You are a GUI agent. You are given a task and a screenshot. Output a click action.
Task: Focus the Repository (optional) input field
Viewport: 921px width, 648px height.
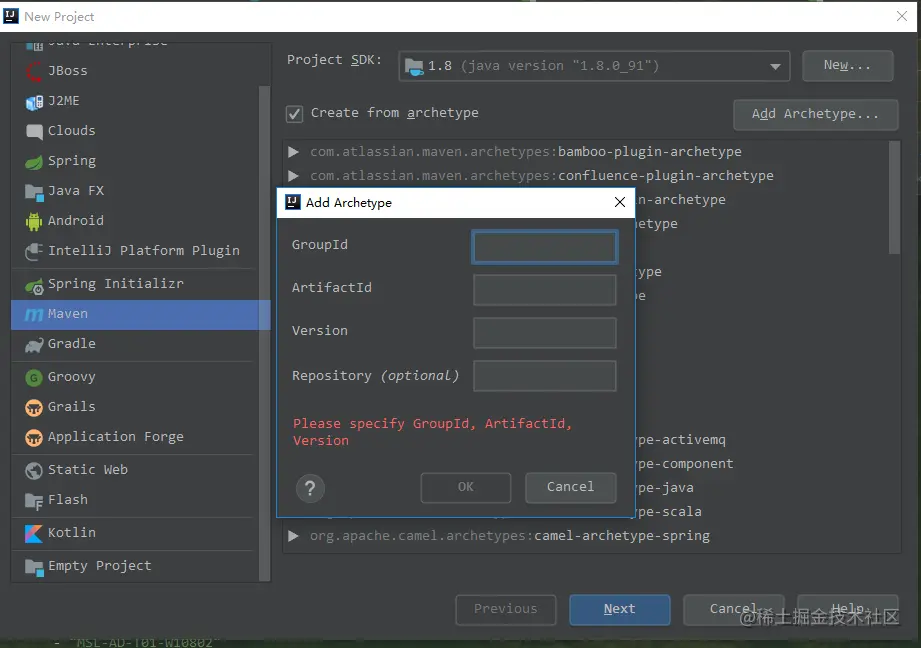(x=544, y=376)
